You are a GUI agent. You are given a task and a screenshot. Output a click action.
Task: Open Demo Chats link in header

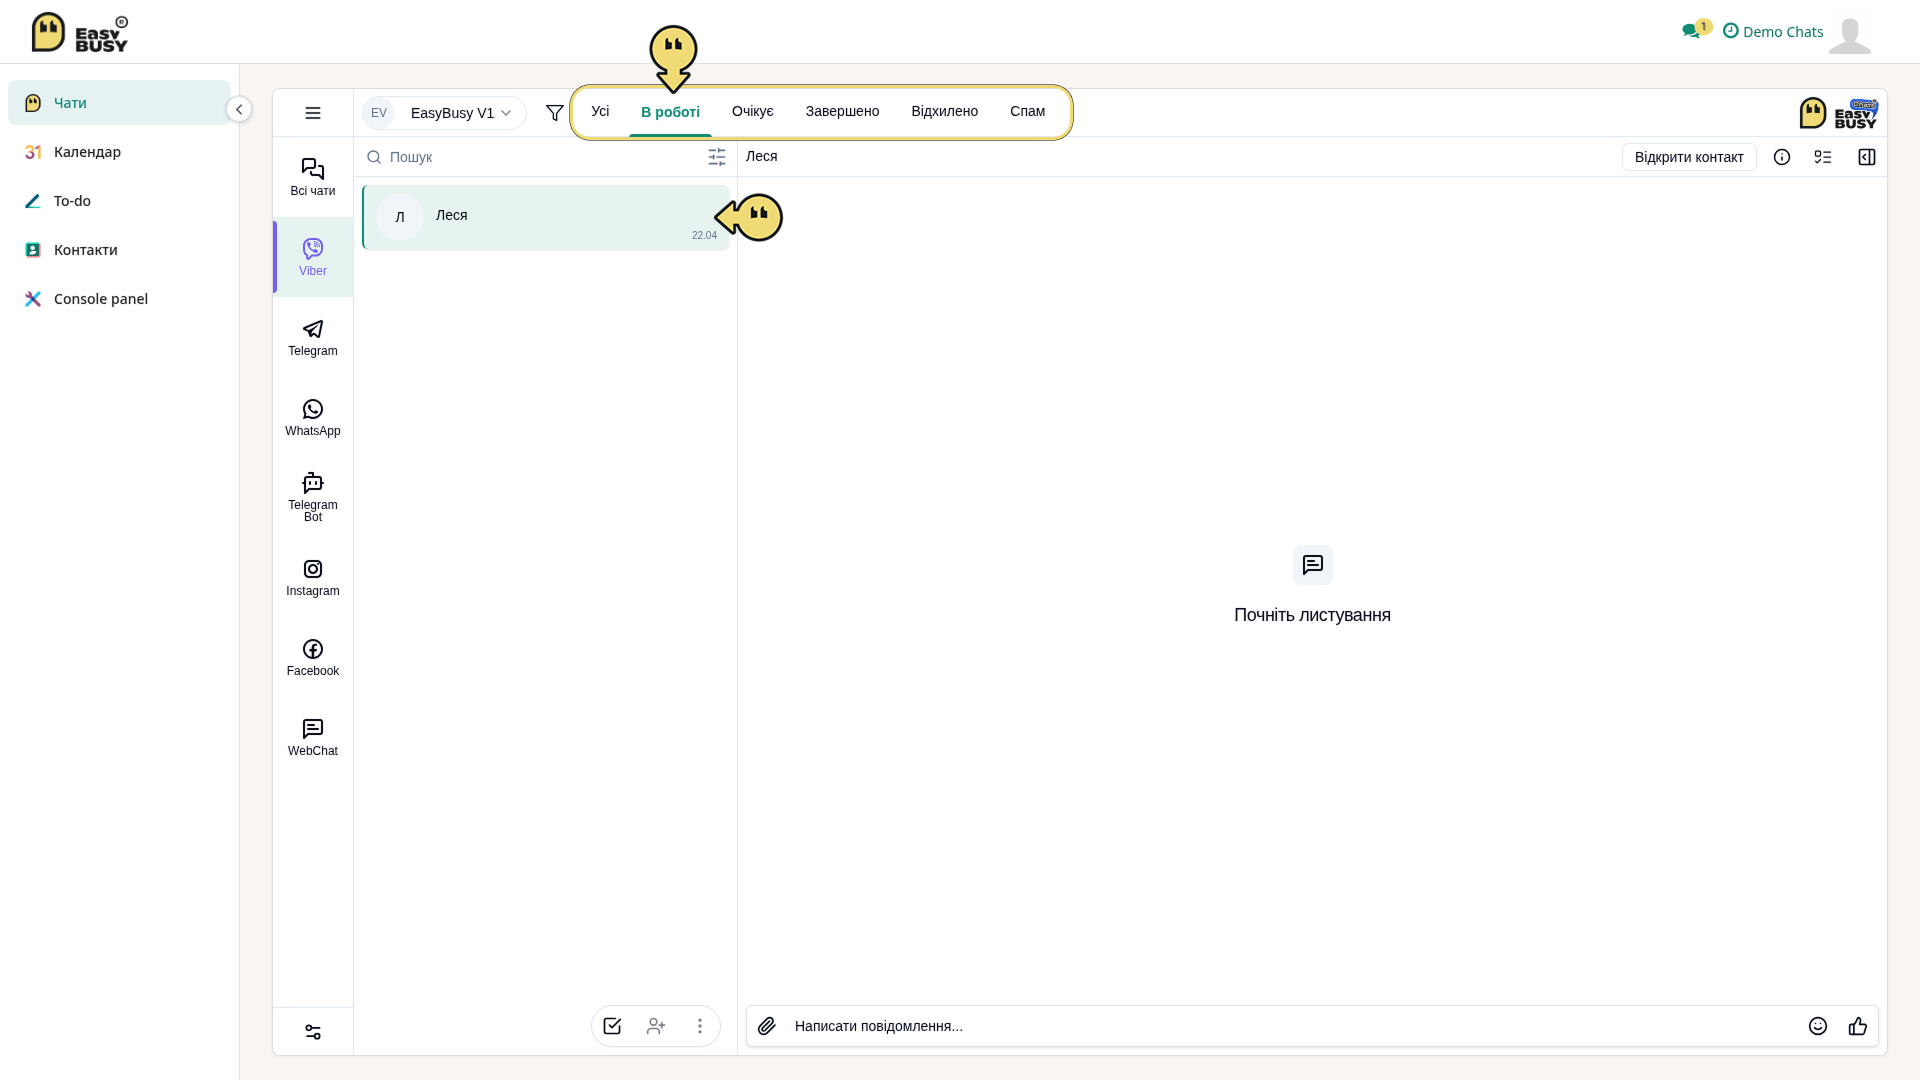click(x=1773, y=32)
